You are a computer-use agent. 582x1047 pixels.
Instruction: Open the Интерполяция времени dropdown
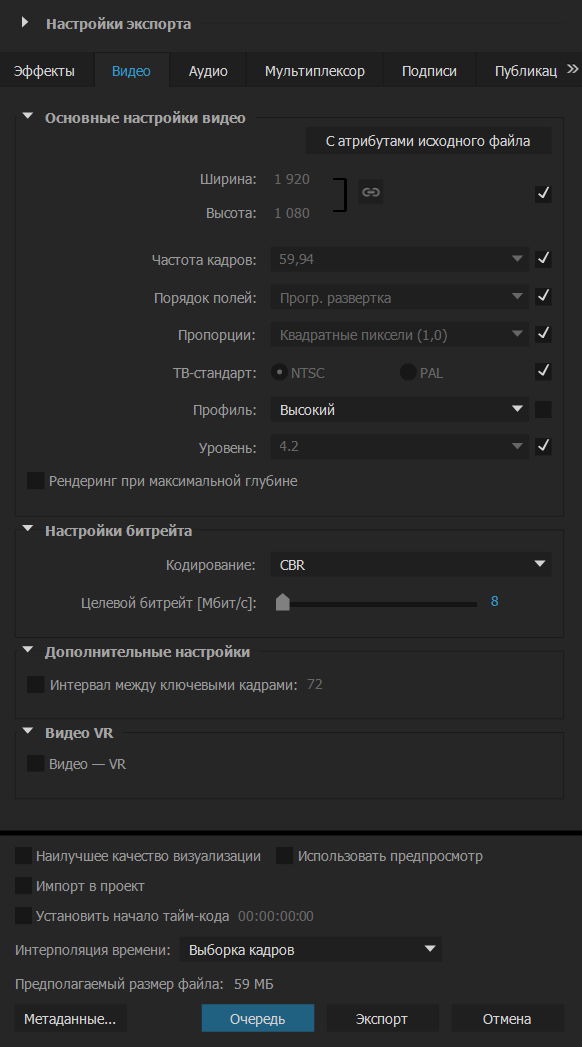tap(310, 950)
